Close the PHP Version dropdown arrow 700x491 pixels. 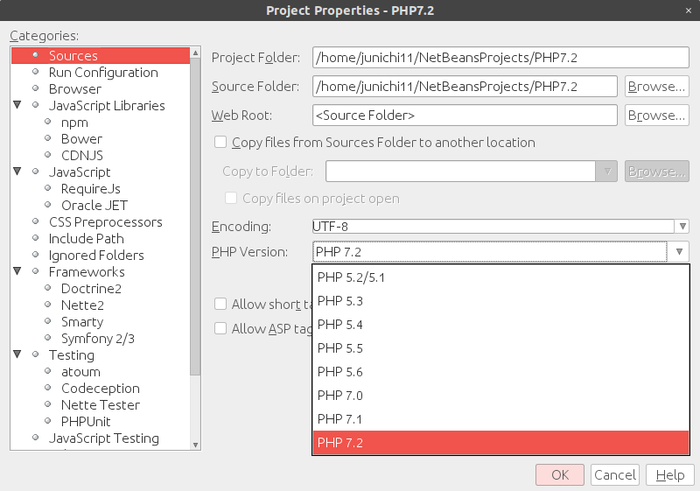pos(680,252)
